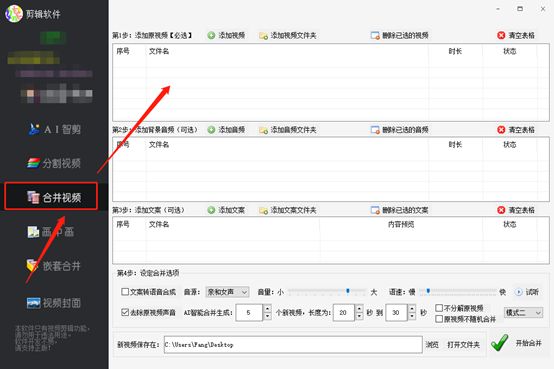Click the 添加视频 button label
Screen dimensions: 554x369
232,35
